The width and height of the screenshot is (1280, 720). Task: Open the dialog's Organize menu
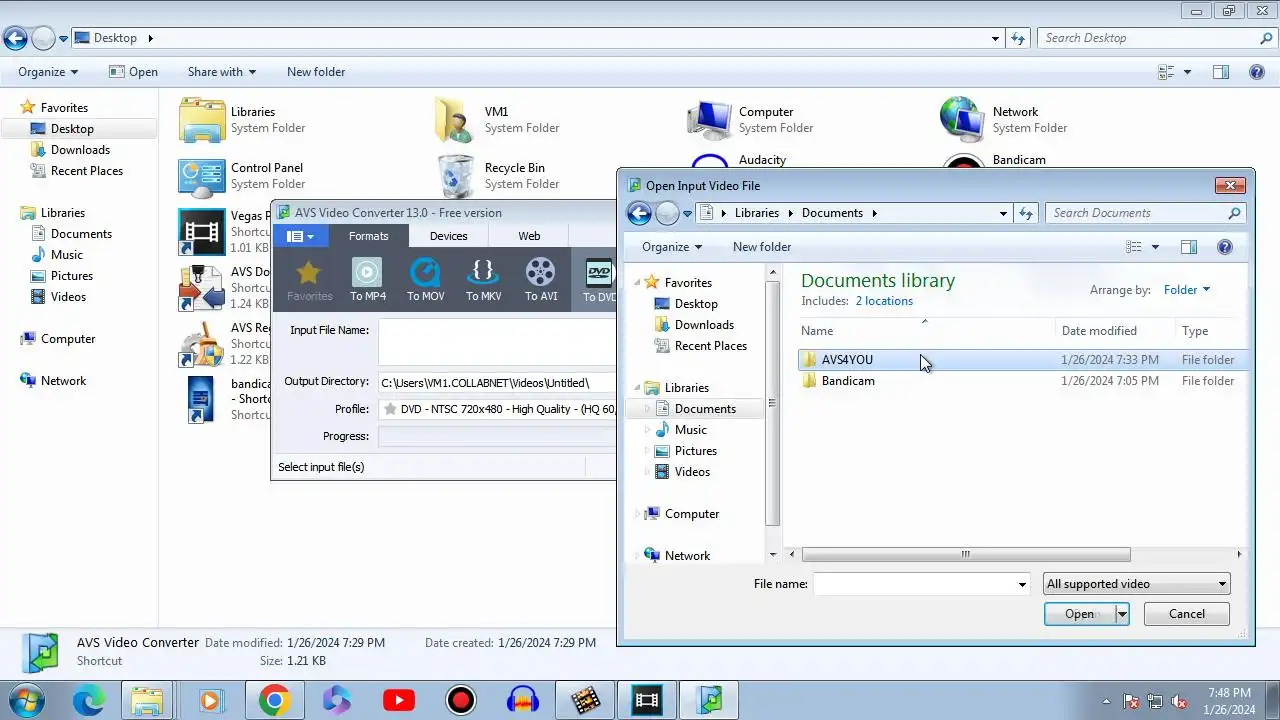tap(672, 247)
